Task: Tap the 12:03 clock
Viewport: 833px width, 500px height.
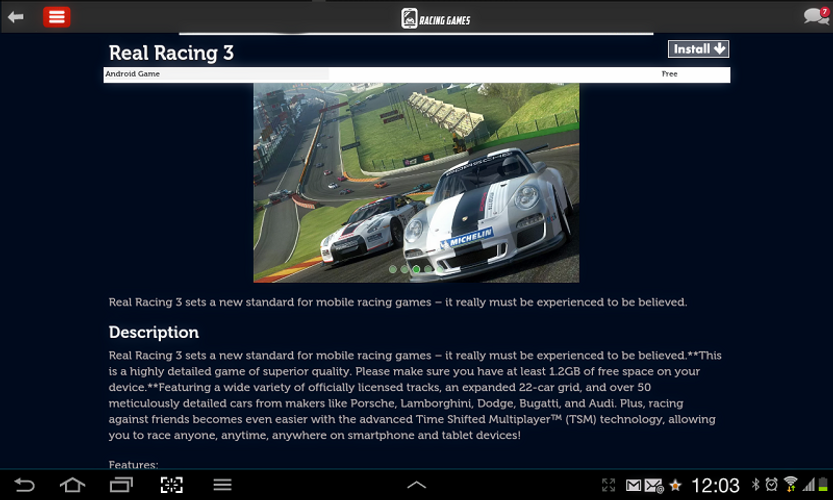Action: [x=715, y=485]
